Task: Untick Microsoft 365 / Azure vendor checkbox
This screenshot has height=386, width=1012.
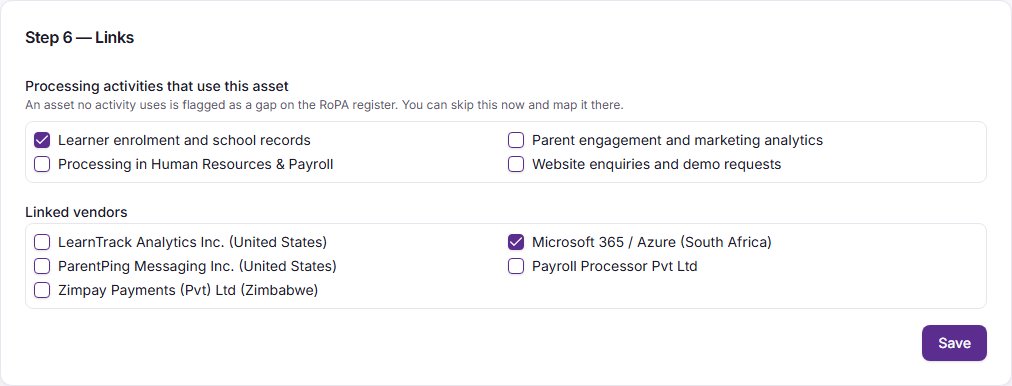Action: pos(516,242)
